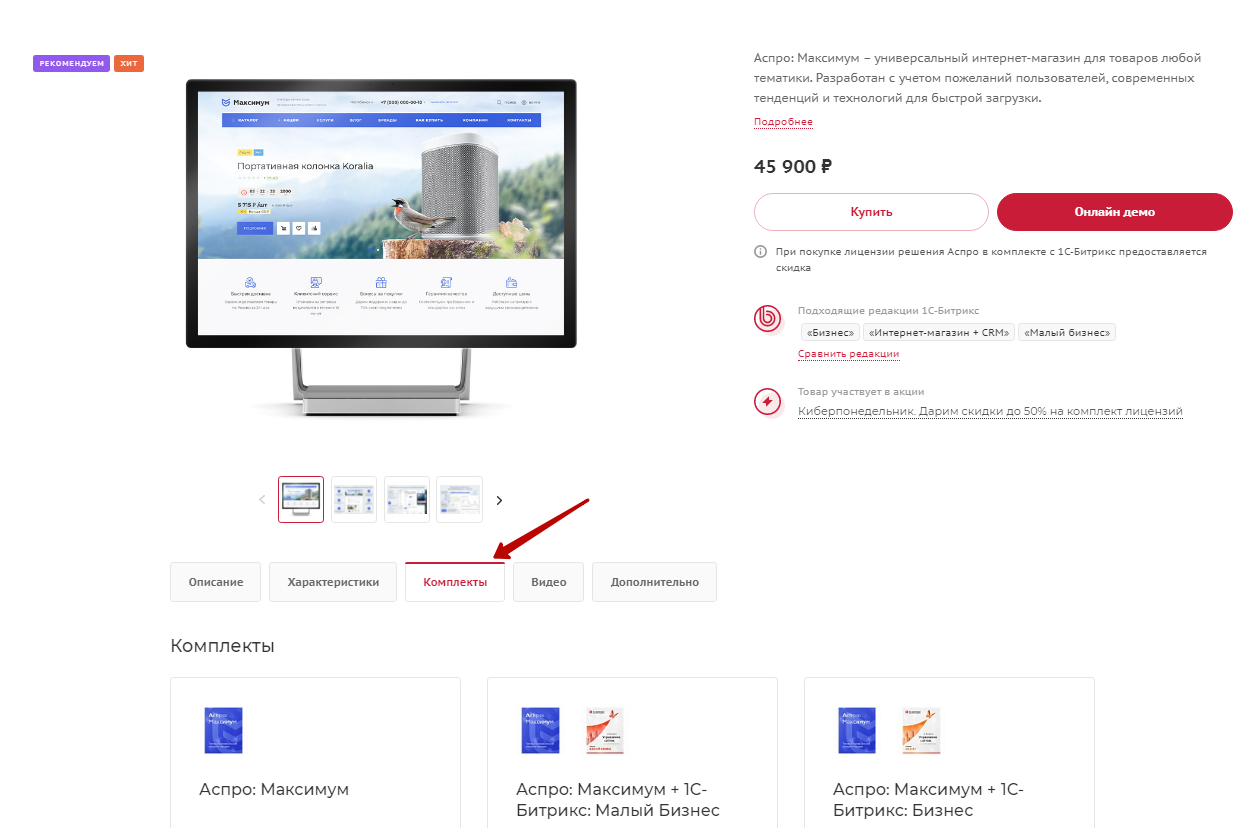Click the РЕКОМЕНДУЕМ purple badge
The image size is (1254, 828).
[x=71, y=64]
